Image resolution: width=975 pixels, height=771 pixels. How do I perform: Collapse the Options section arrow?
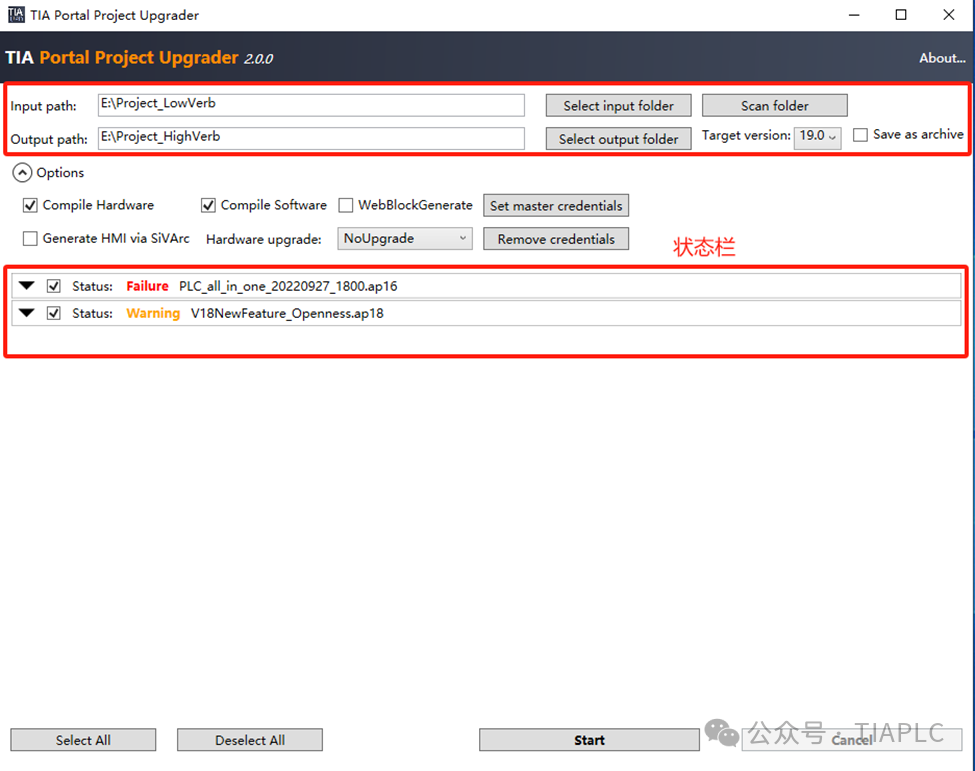(22, 173)
